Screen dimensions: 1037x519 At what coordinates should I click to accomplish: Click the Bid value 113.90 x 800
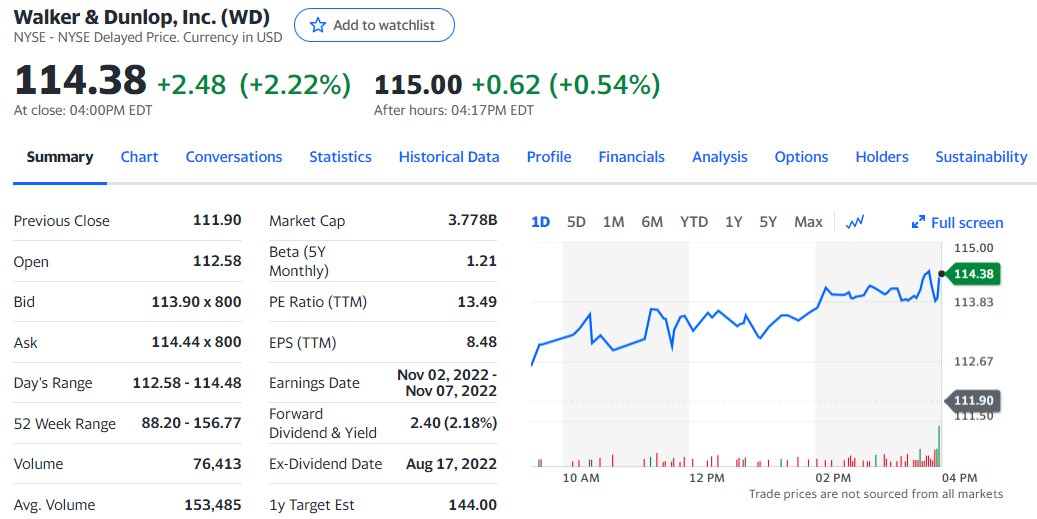tap(196, 301)
